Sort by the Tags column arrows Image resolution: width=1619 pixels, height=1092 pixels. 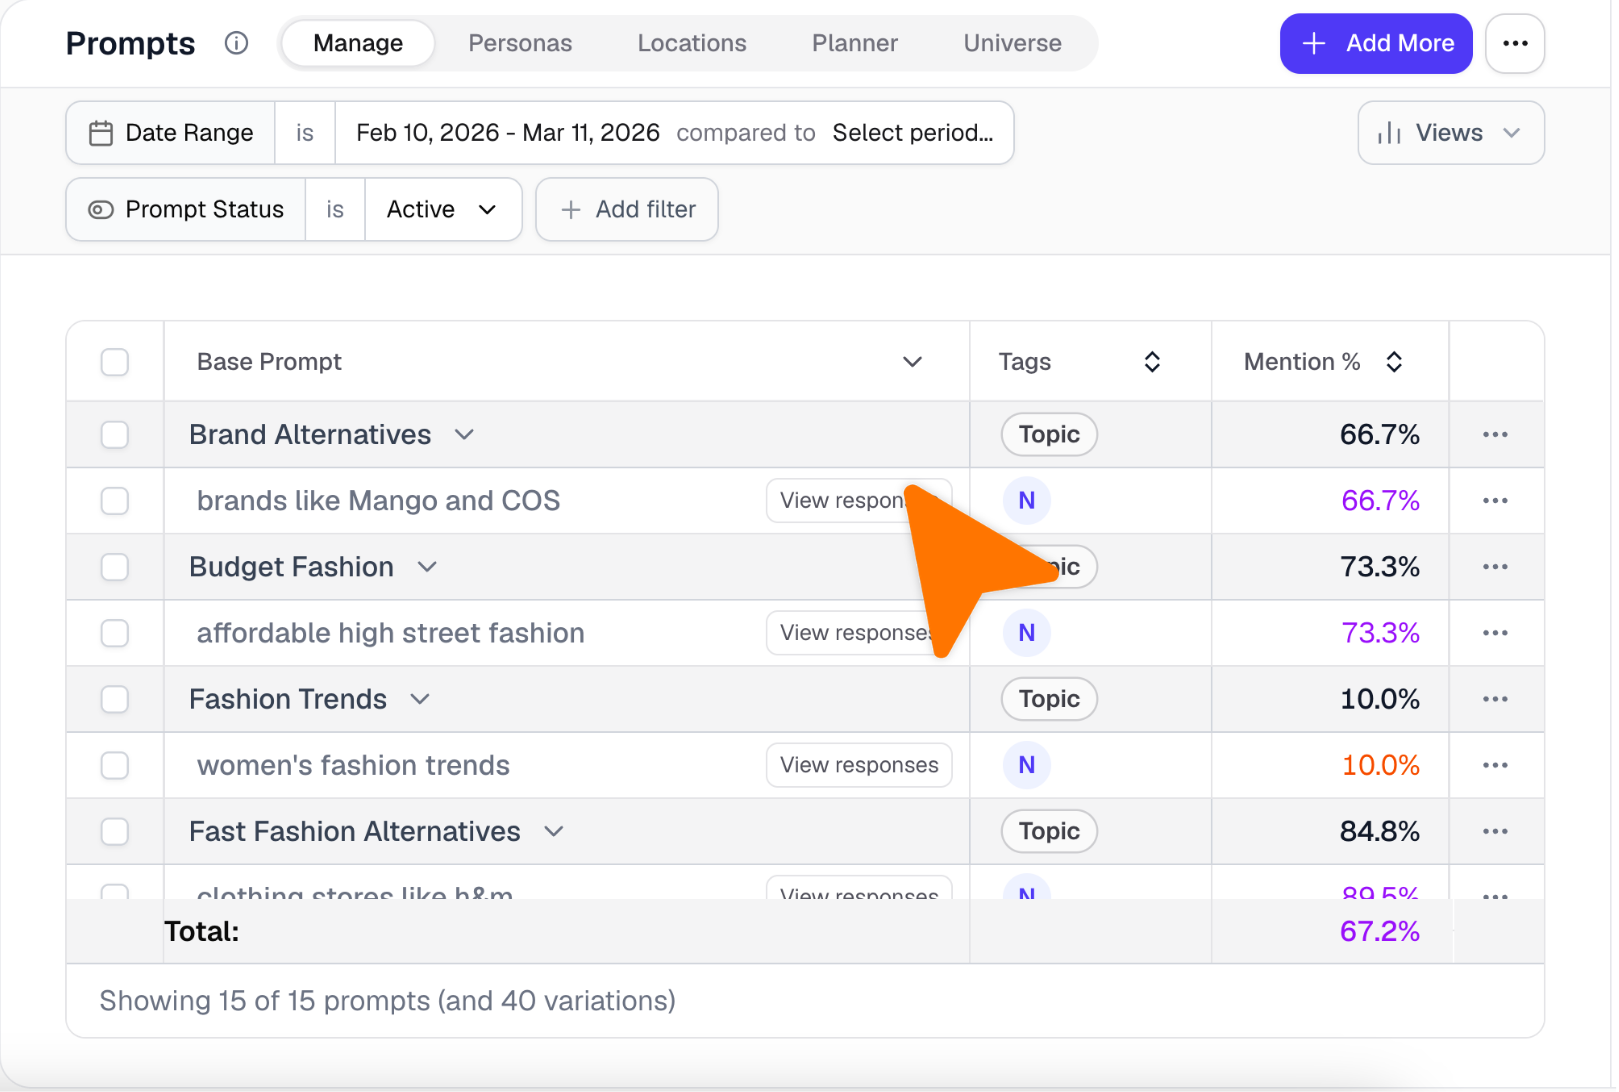tap(1151, 361)
